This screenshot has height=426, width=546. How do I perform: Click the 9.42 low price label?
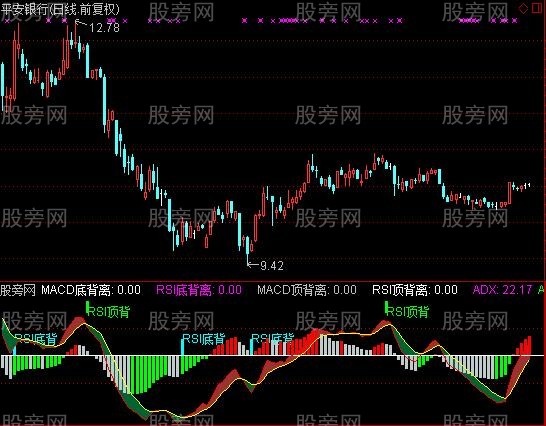pos(272,266)
